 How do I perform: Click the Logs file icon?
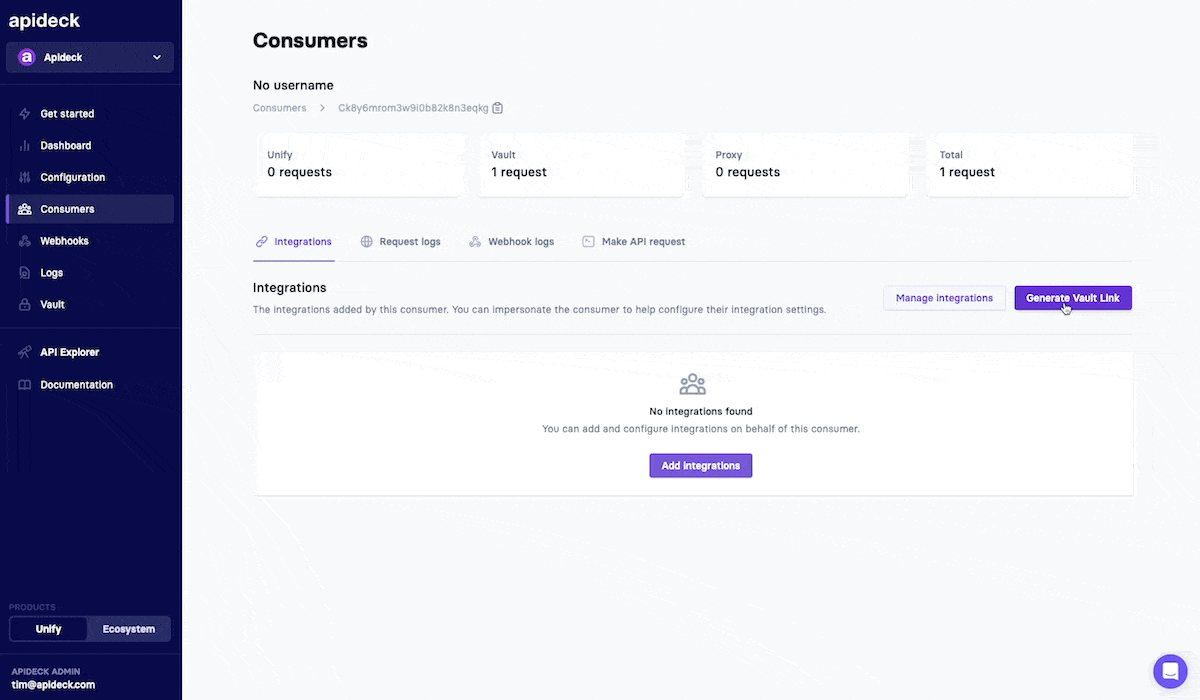pos(25,273)
